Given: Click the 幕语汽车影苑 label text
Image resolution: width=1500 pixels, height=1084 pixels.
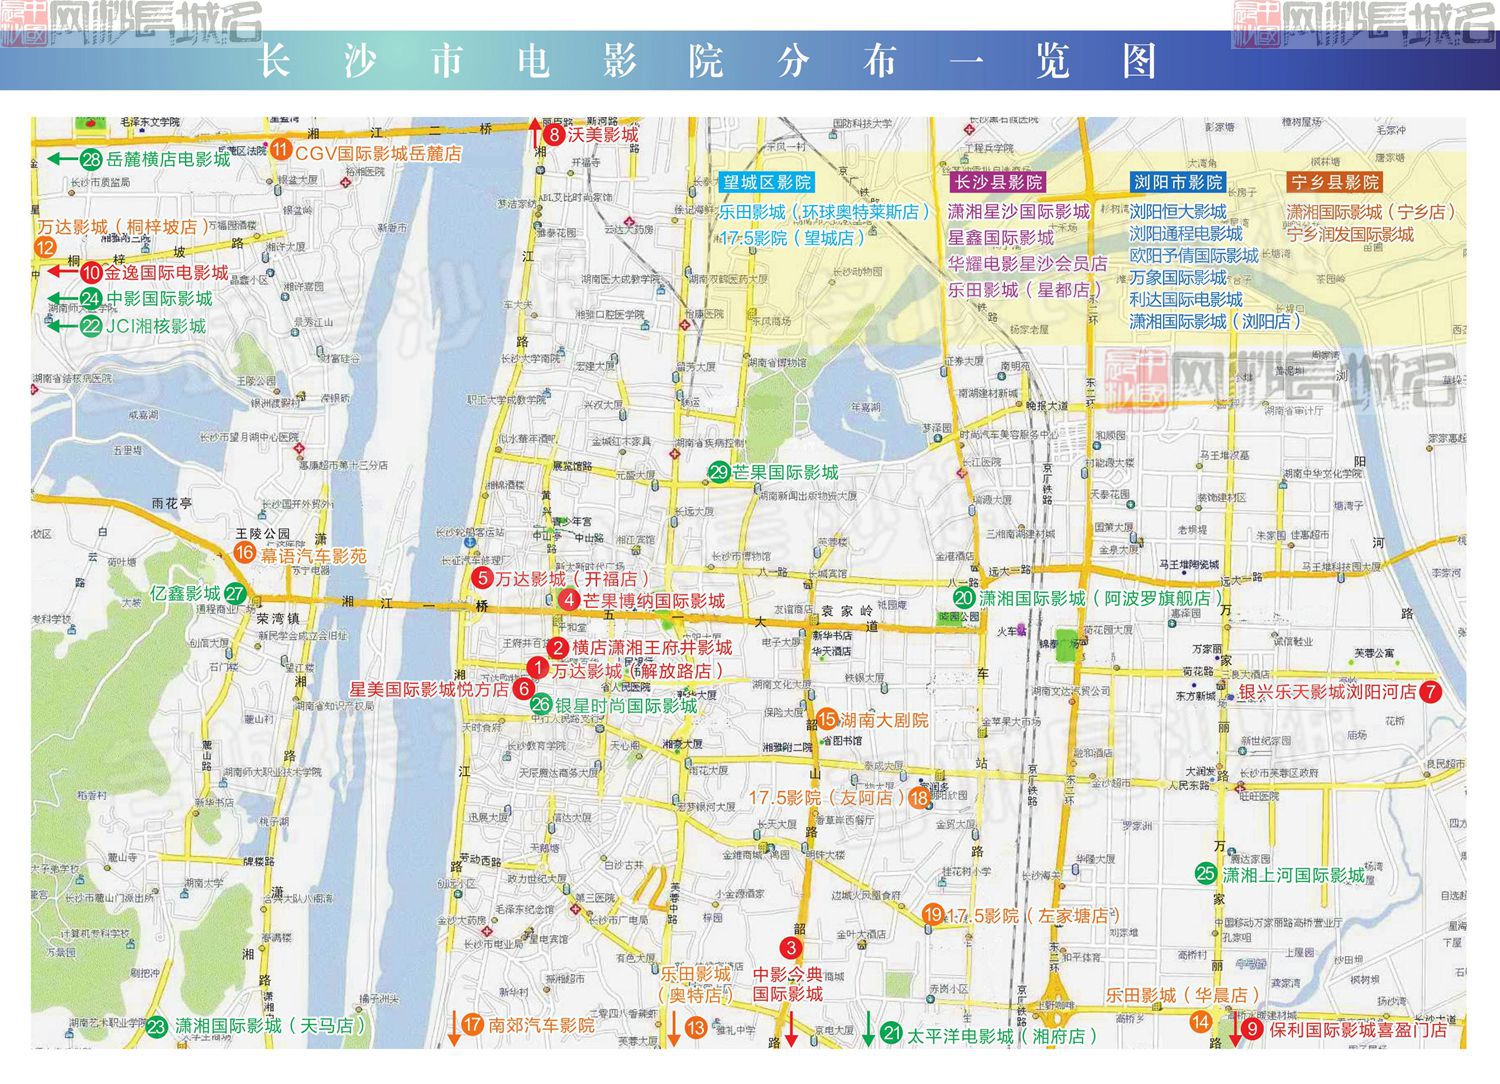Looking at the screenshot, I should [313, 556].
